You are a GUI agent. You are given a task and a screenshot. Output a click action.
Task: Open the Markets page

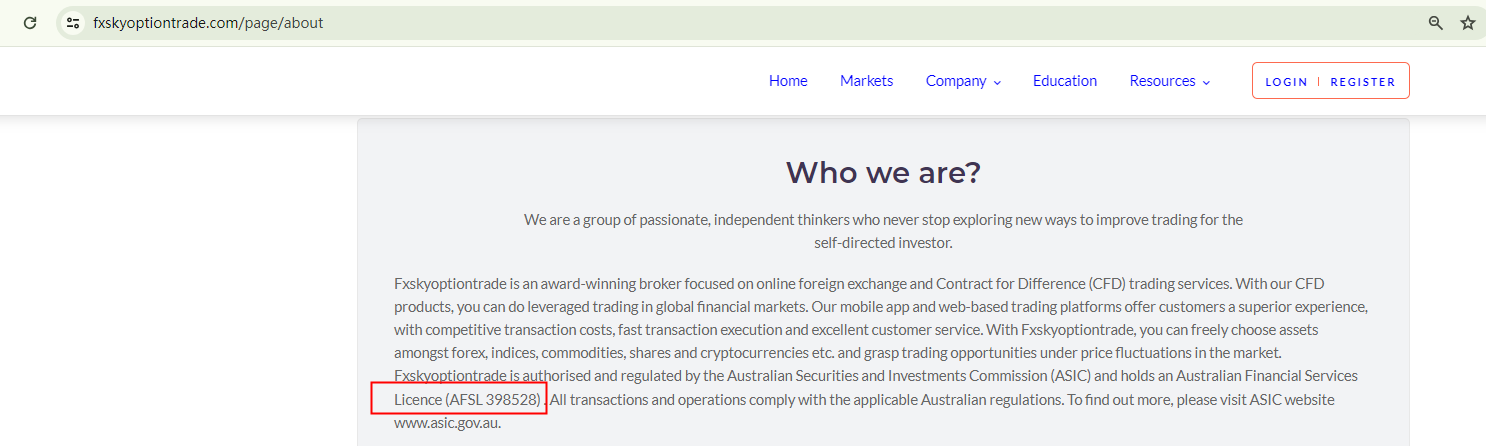[866, 81]
